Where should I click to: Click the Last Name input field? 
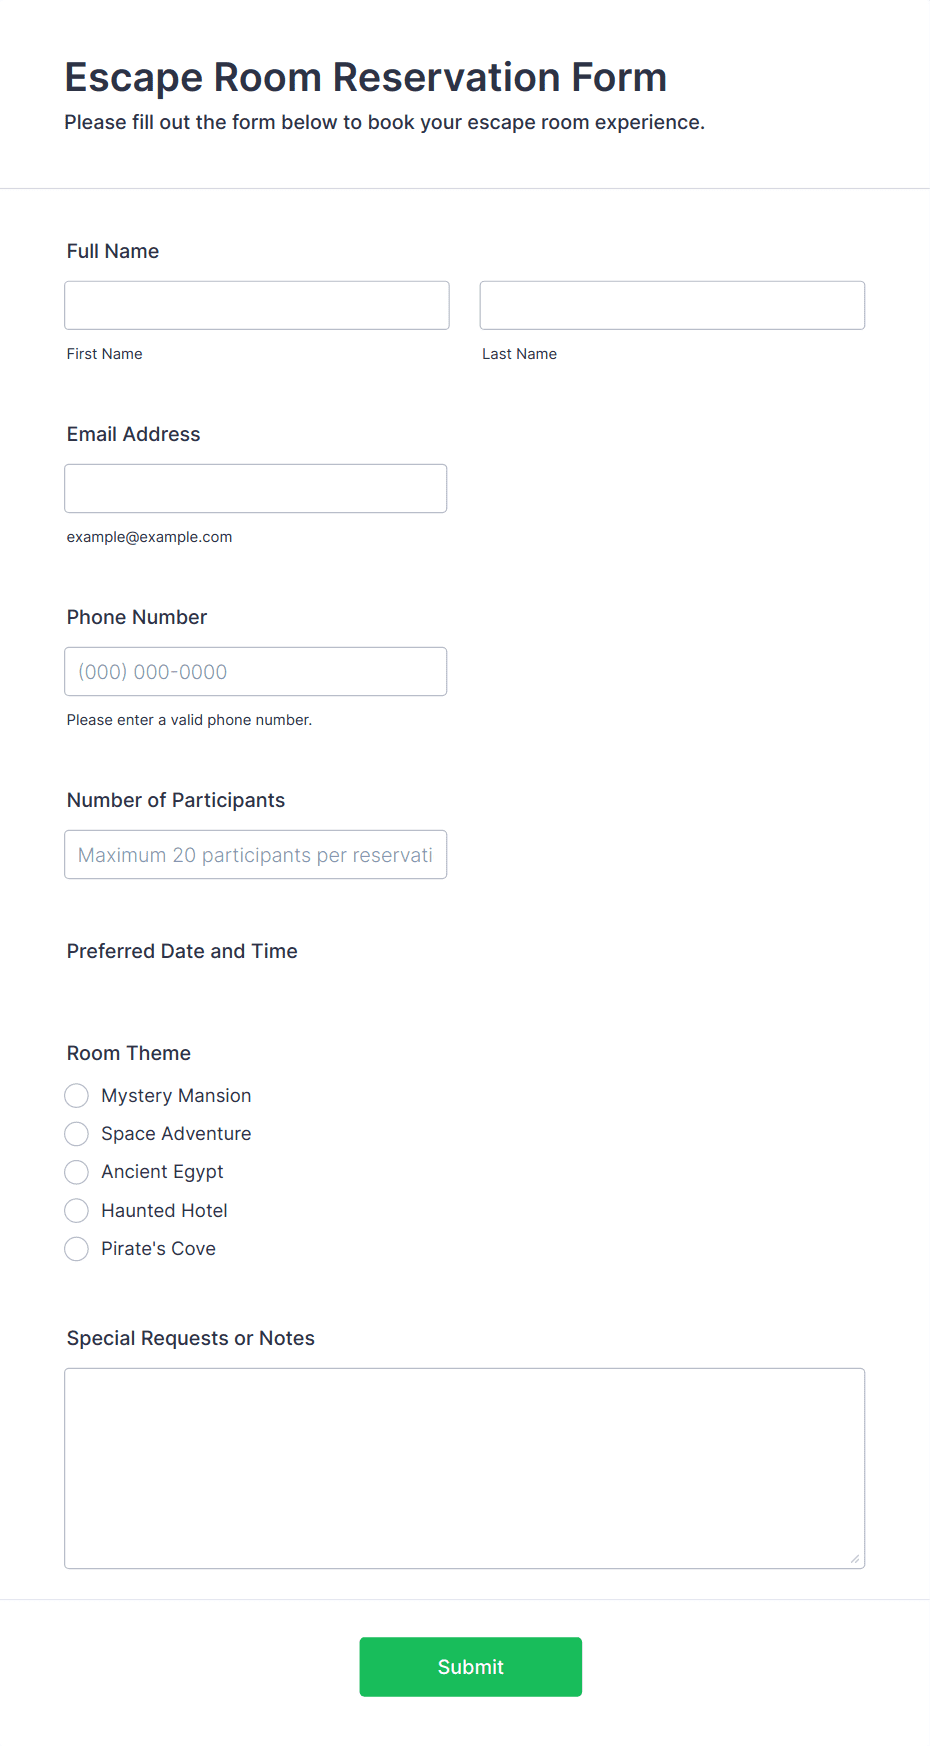[672, 305]
